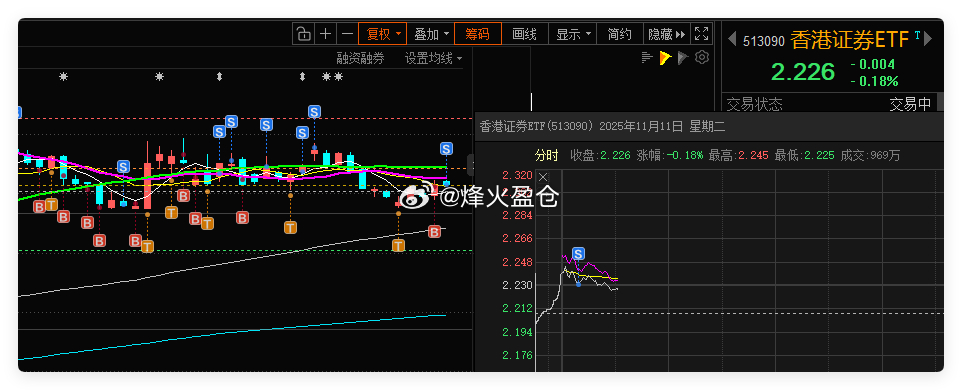Click the gray flag play icon
The width and height of the screenshot is (962, 390).
click(x=683, y=58)
